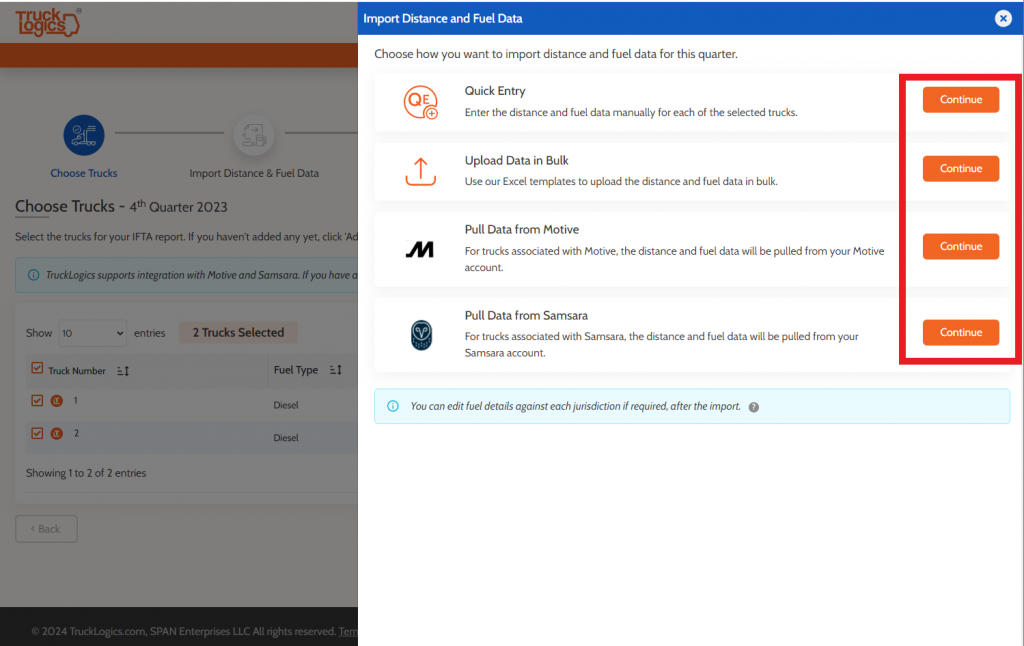Click the Pull Data from Samsara heading

coord(526,315)
